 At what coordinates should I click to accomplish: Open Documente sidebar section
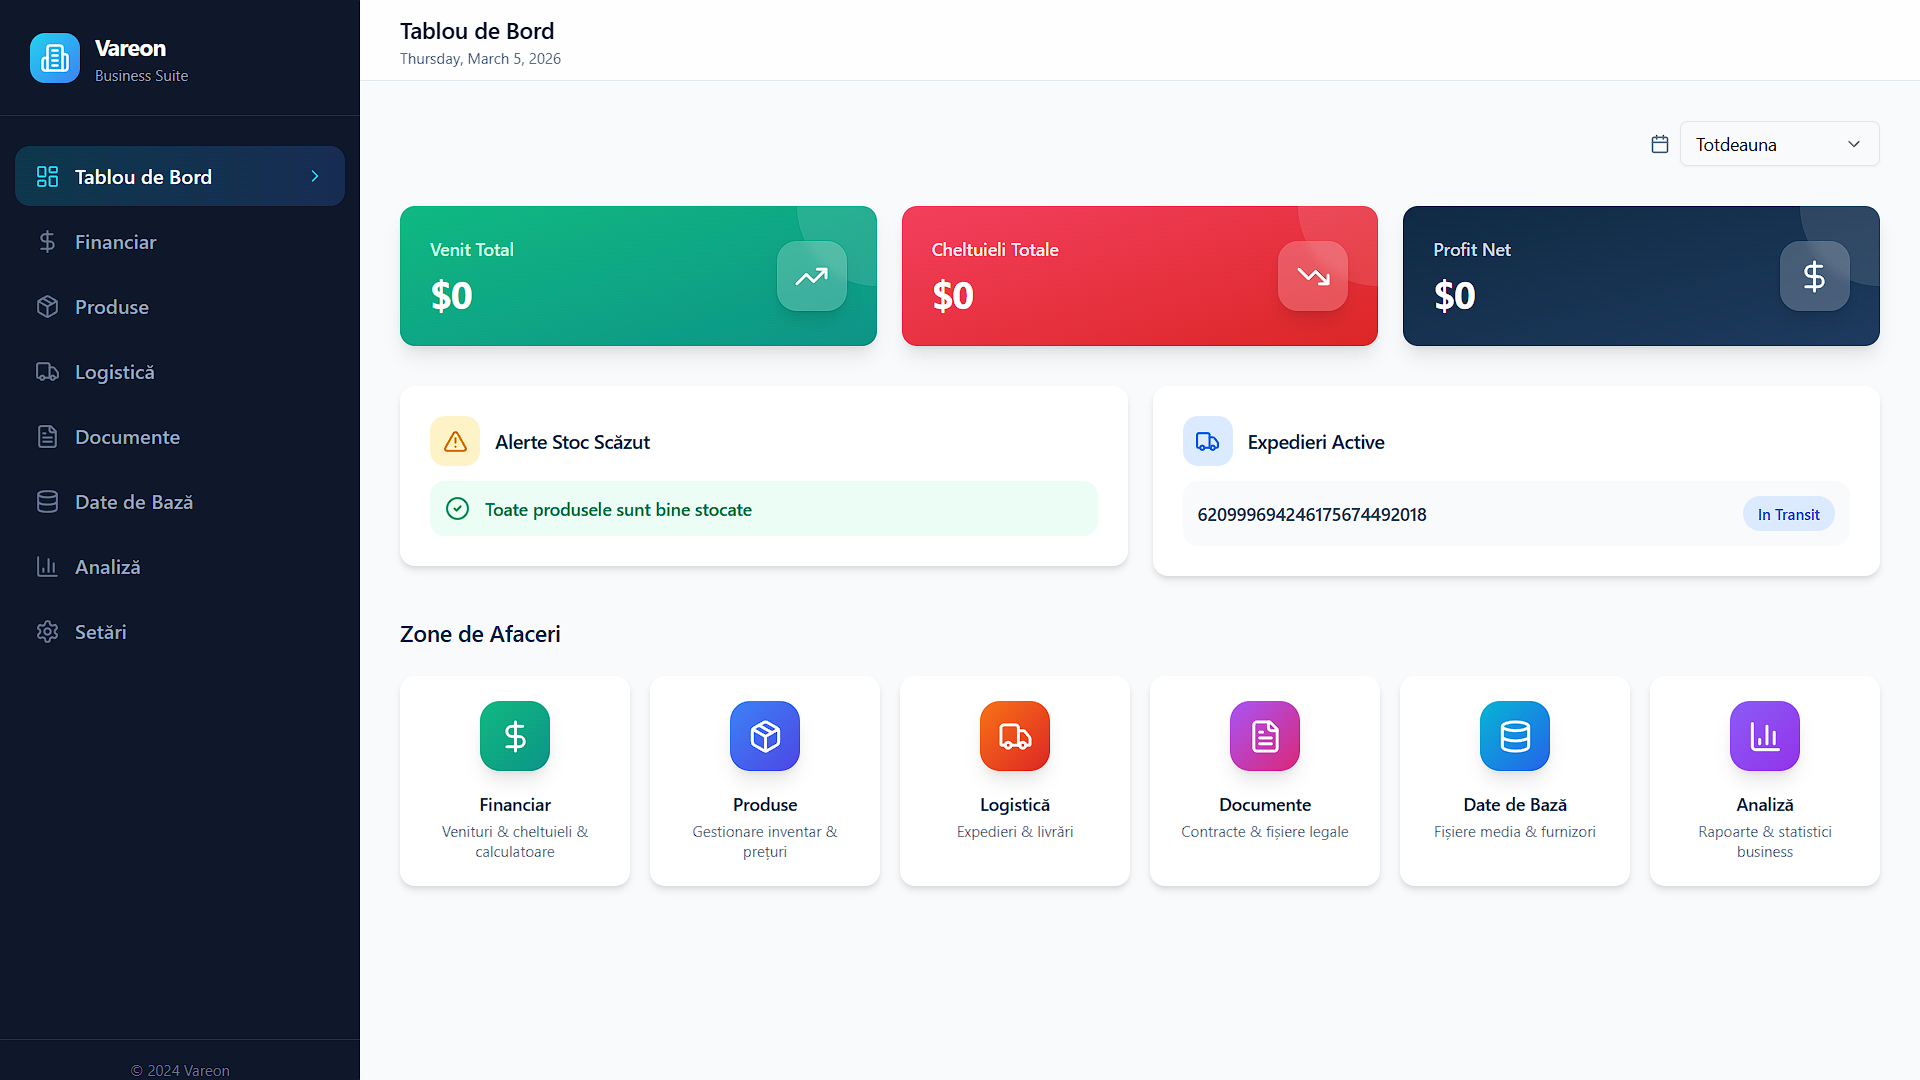point(180,437)
